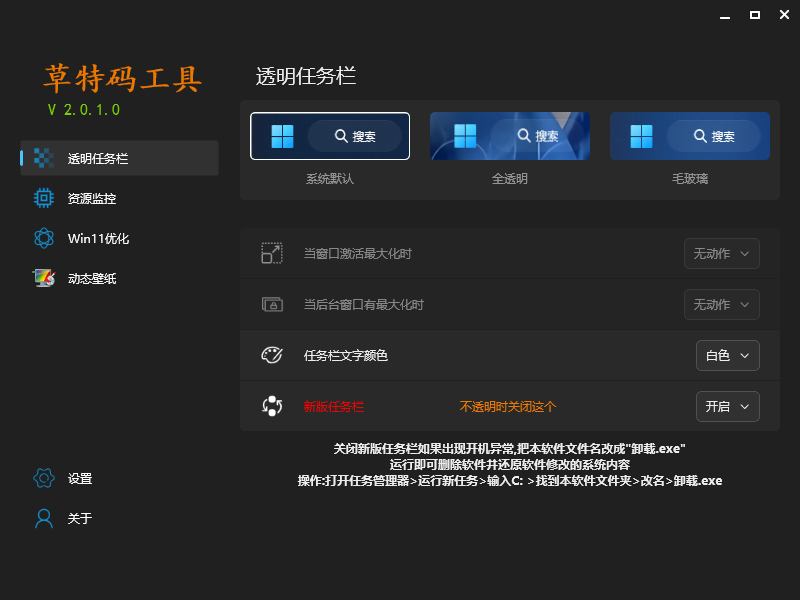800x600 pixels.
Task: Click the Windows logo in 毛玻璃 preview
Action: tap(642, 136)
